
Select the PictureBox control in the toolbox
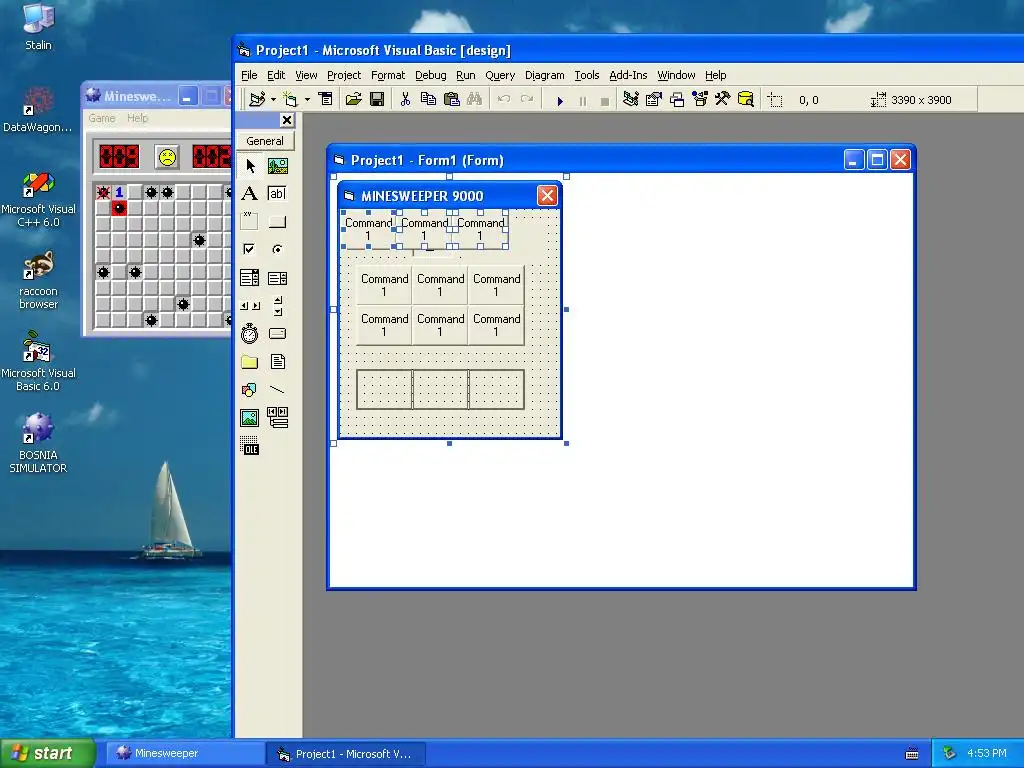click(278, 166)
